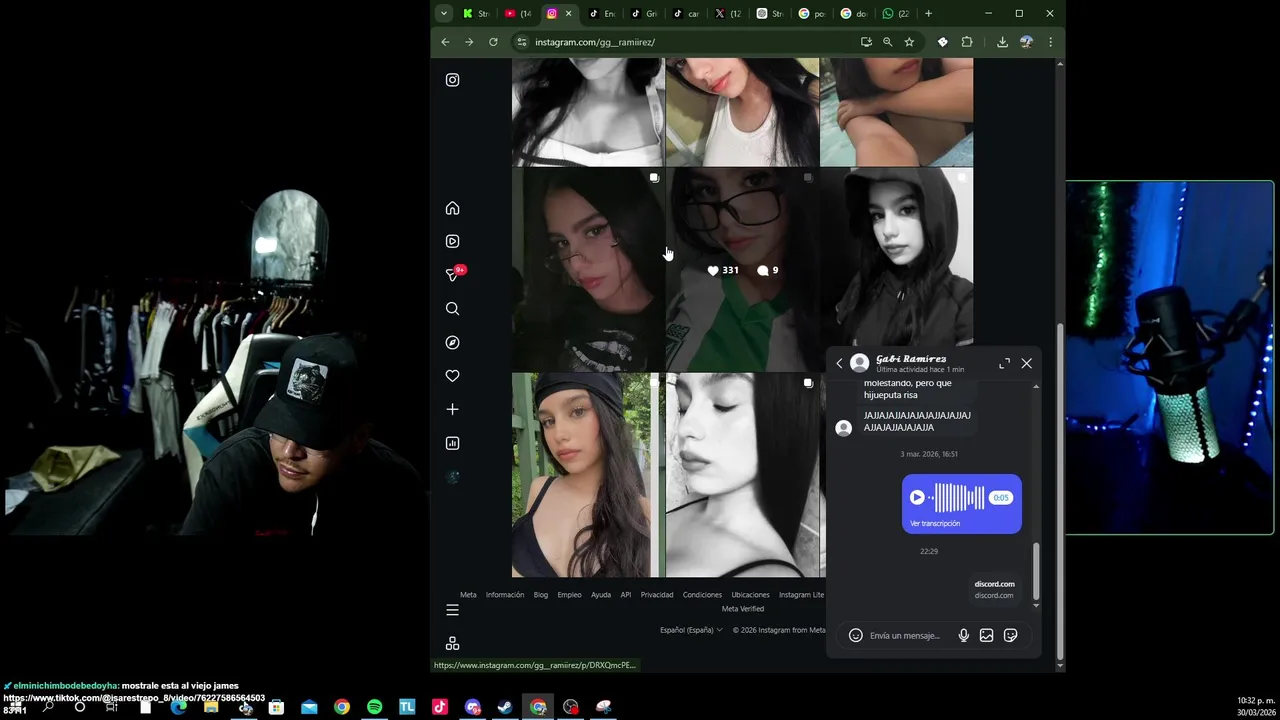The image size is (1280, 720).
Task: Go to Instagram Home in sidebar
Action: [x=452, y=208]
